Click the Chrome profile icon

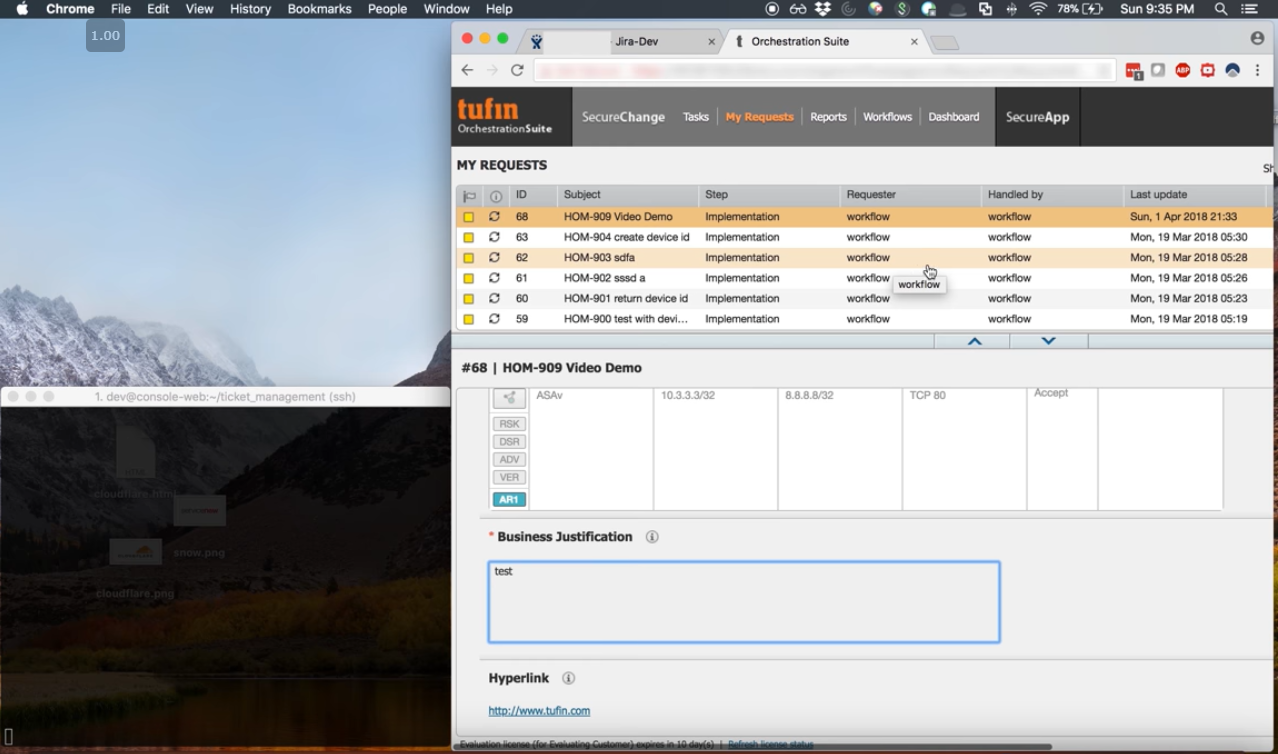[x=1257, y=38]
